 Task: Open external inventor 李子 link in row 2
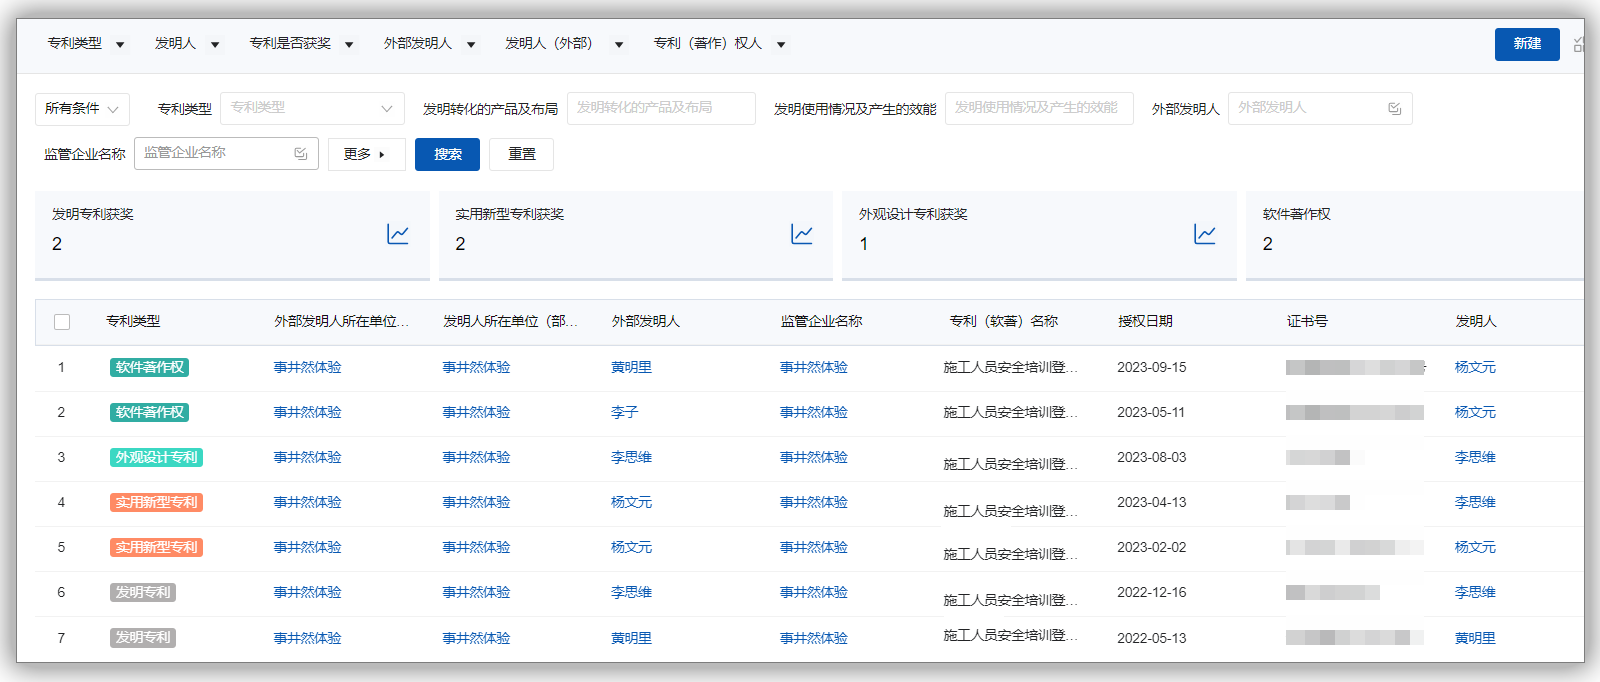point(624,413)
